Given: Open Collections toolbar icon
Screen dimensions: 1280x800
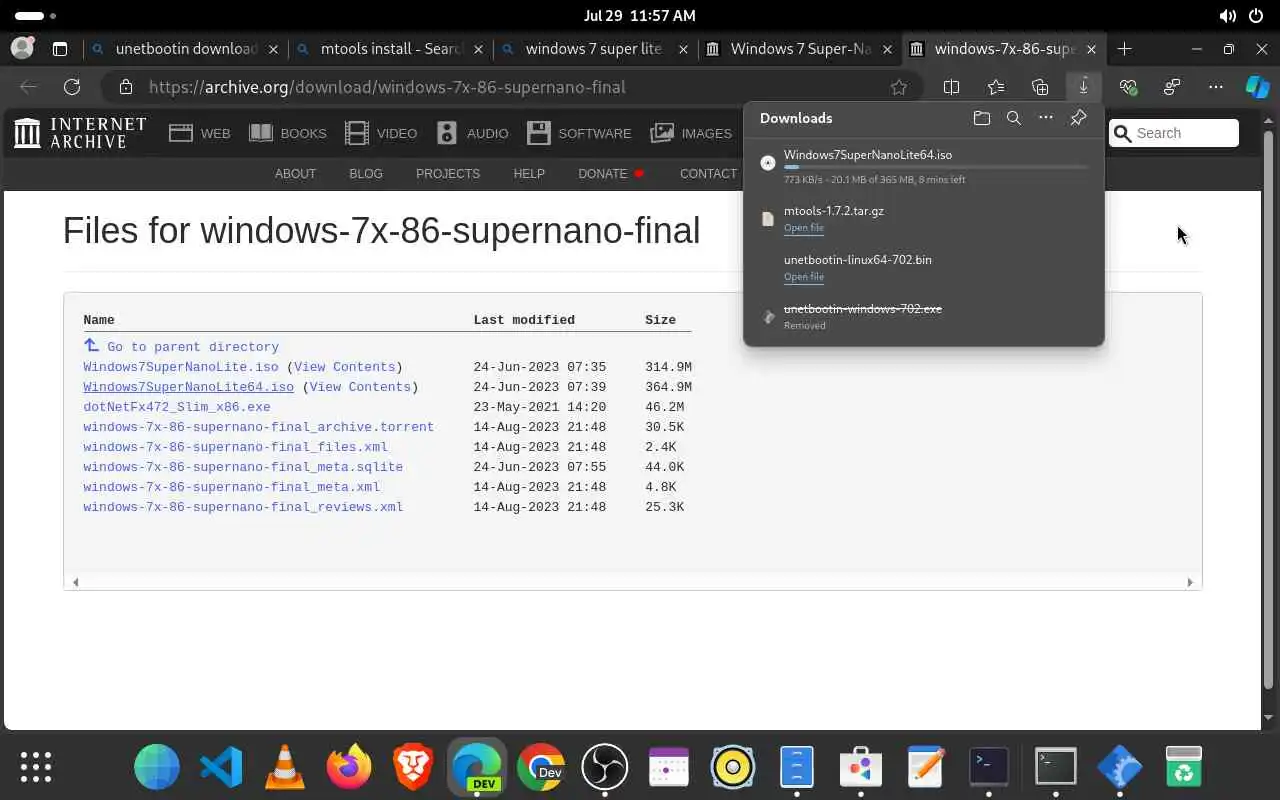Looking at the screenshot, I should point(1040,87).
